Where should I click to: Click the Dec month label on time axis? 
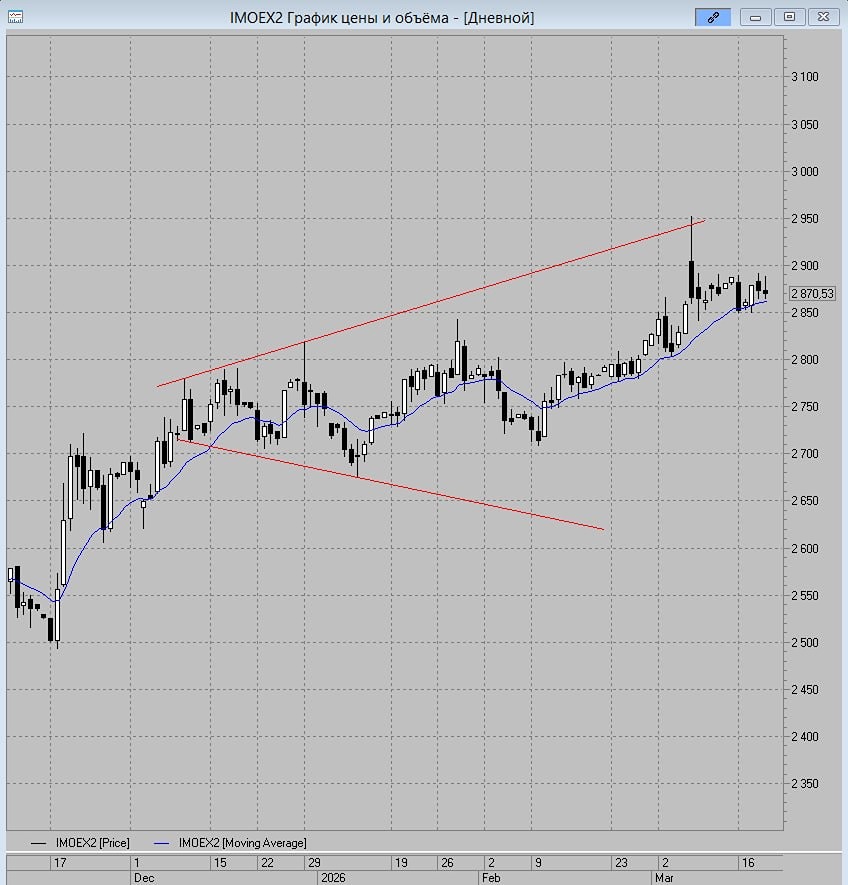click(144, 878)
